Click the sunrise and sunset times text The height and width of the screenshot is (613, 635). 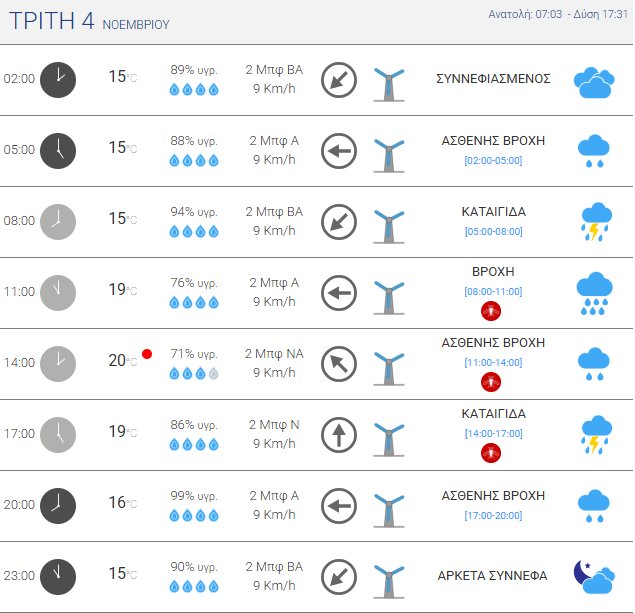(x=558, y=14)
